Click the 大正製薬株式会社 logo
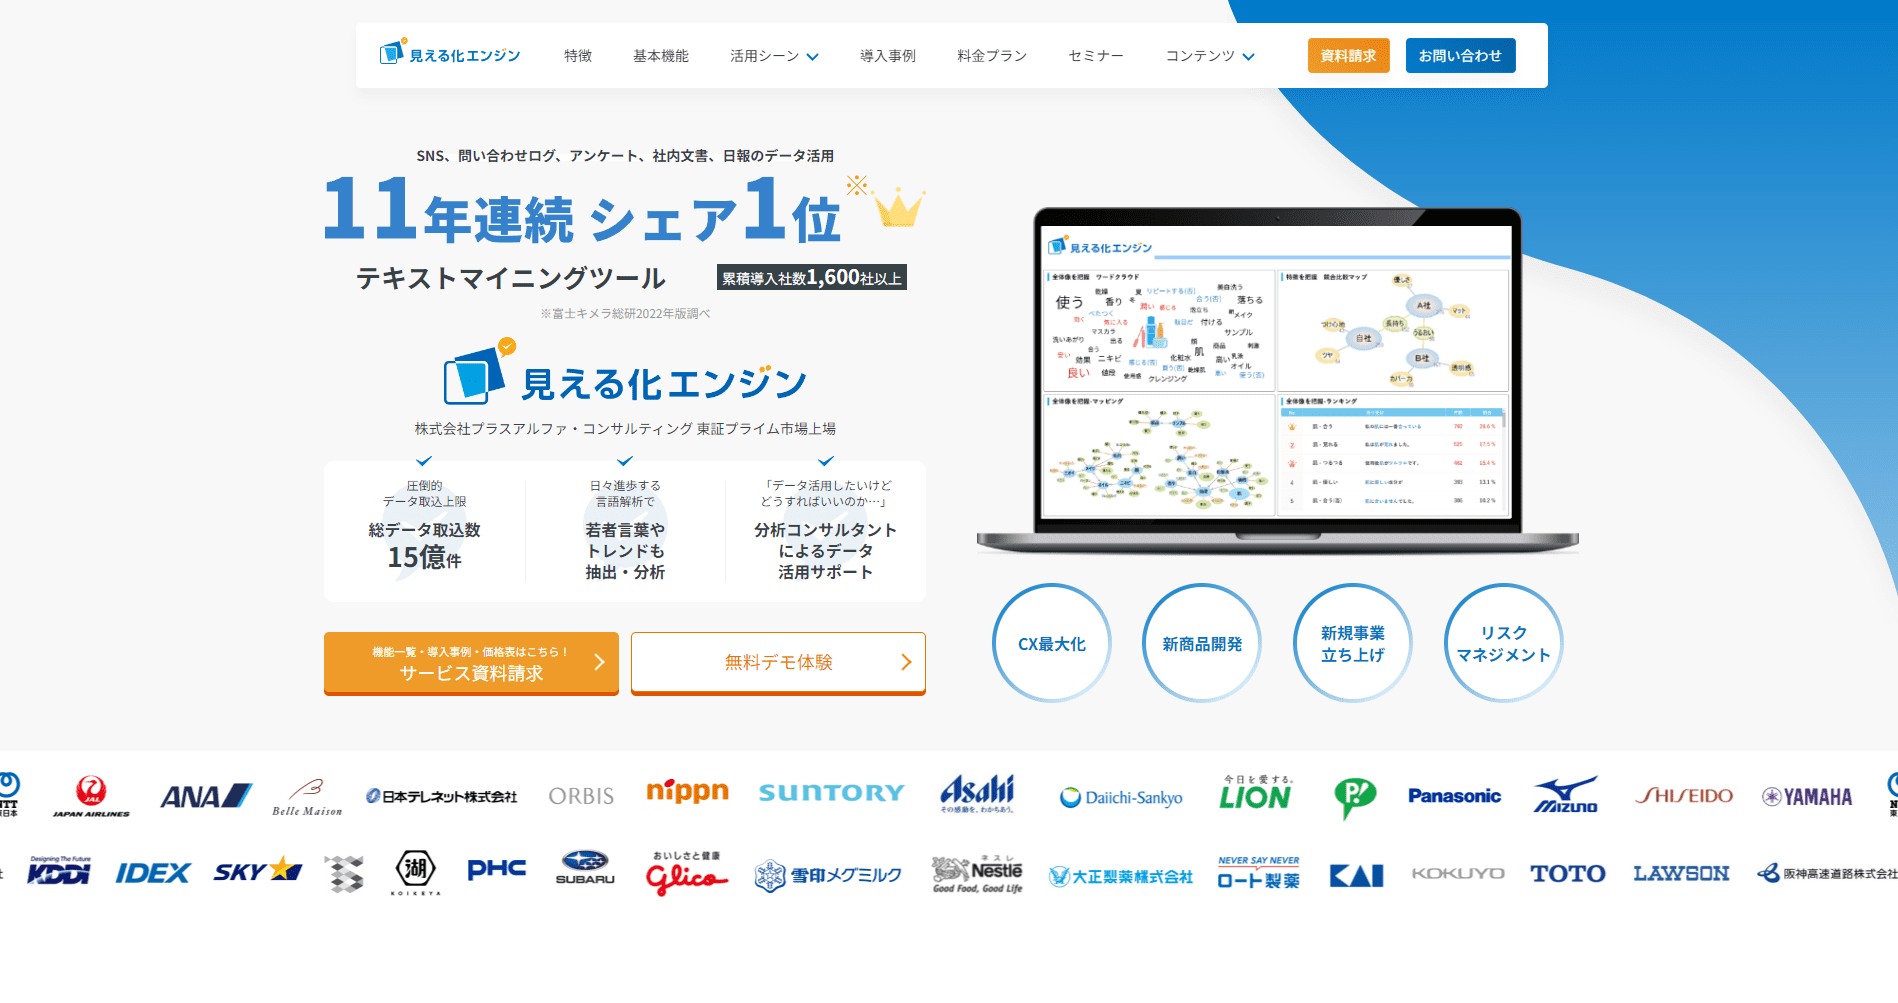 tap(1121, 877)
